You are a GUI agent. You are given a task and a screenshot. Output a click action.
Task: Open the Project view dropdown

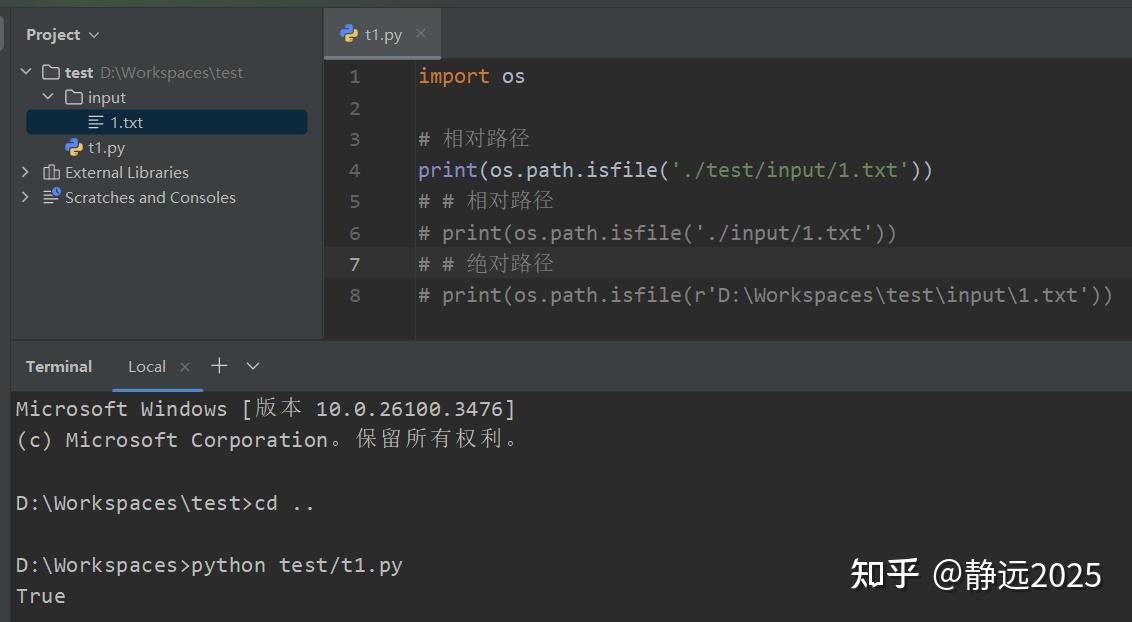[x=94, y=34]
